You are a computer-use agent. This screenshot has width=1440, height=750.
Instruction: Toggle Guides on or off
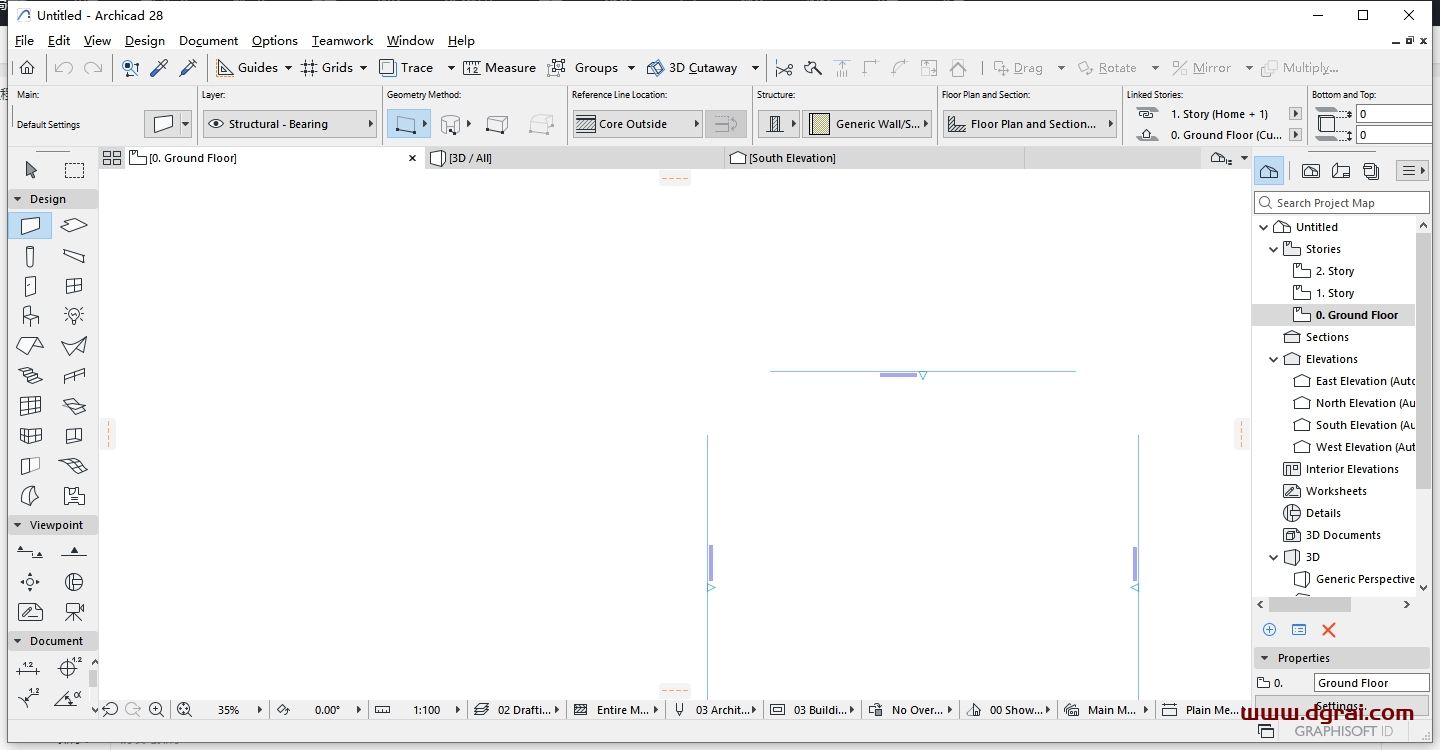pyautogui.click(x=247, y=68)
